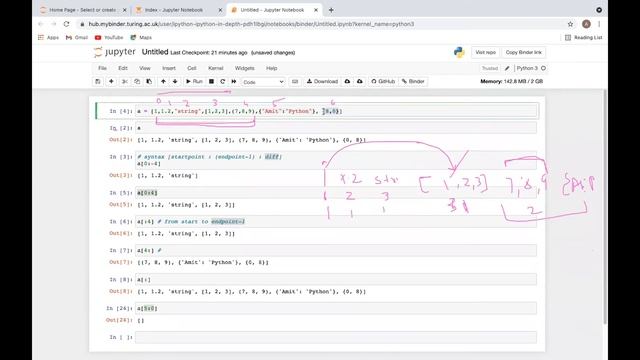Open the GitHub toolbar button
Image resolution: width=640 pixels, height=360 pixels.
pyautogui.click(x=383, y=82)
